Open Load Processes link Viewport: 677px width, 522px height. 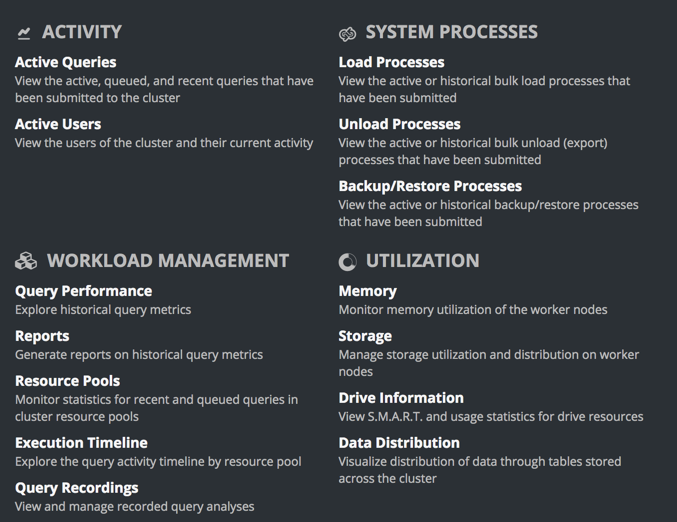tap(391, 62)
